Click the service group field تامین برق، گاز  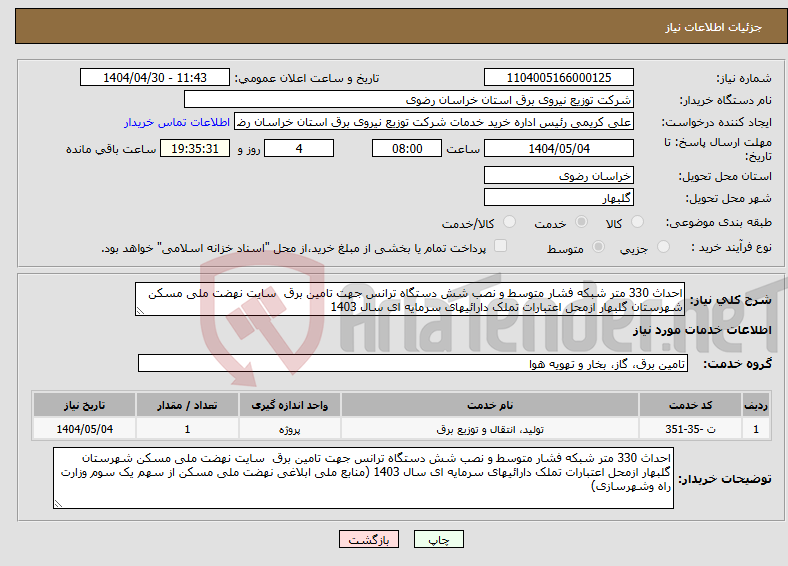(413, 363)
